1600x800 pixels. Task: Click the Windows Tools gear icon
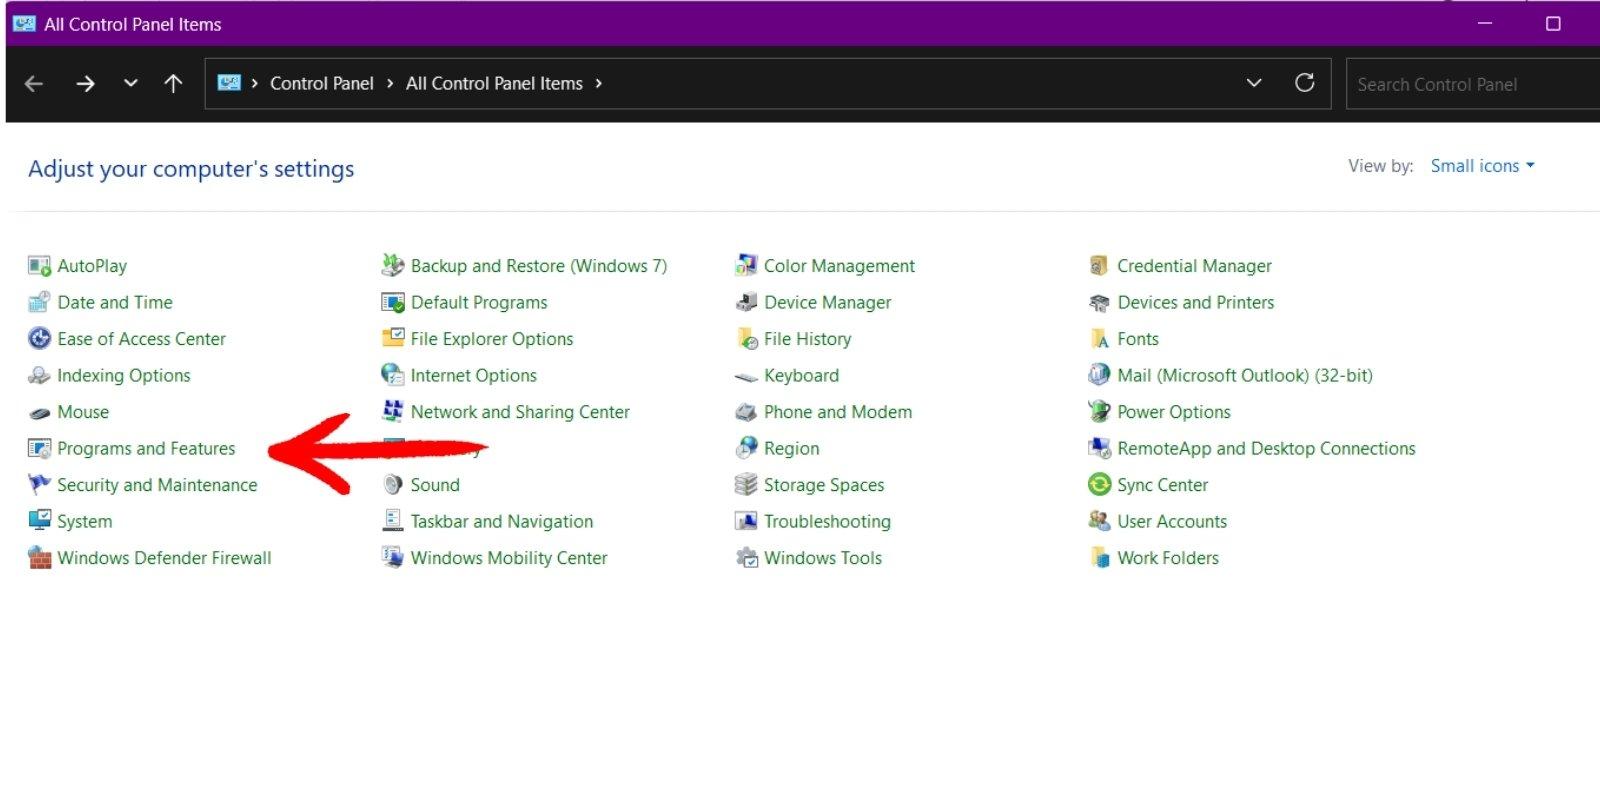(x=746, y=558)
